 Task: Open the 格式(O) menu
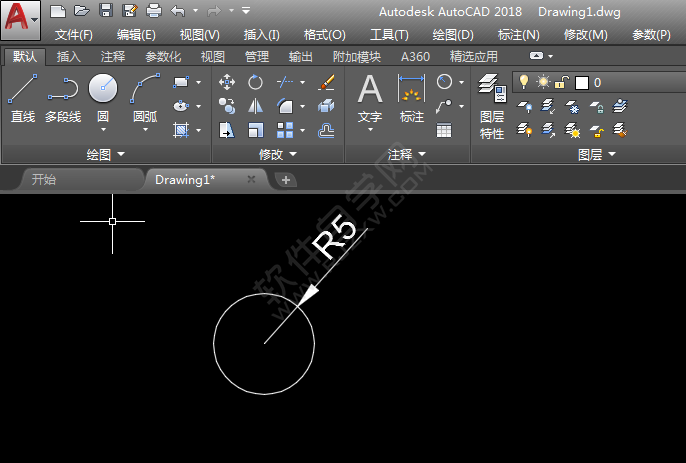point(325,35)
